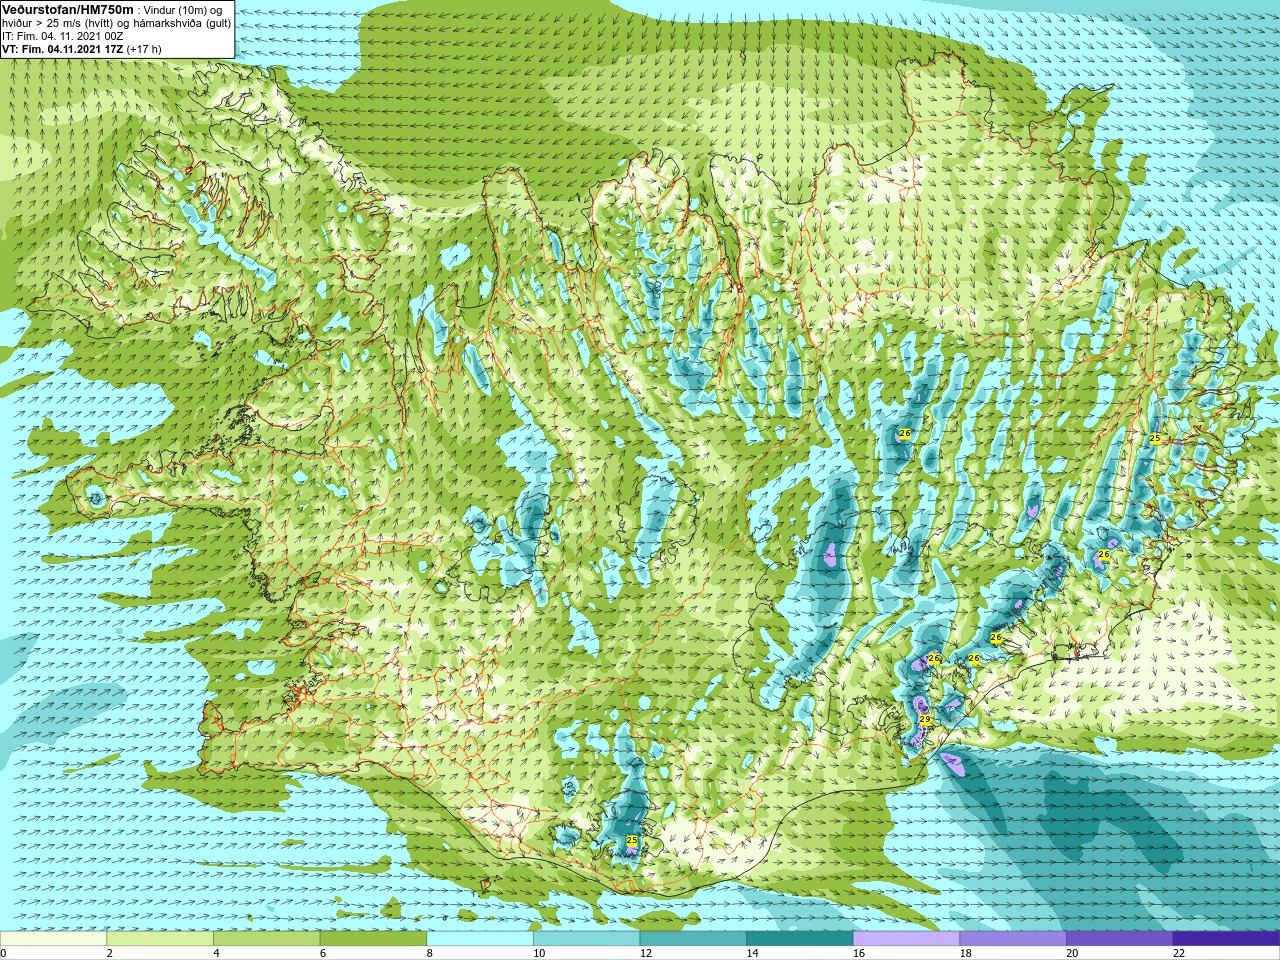Click the '8' value on the color scale
This screenshot has width=1280, height=960.
[x=430, y=953]
